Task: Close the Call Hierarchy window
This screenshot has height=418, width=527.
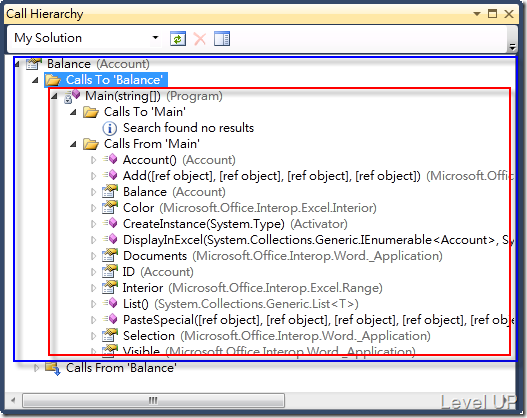Action: point(509,14)
